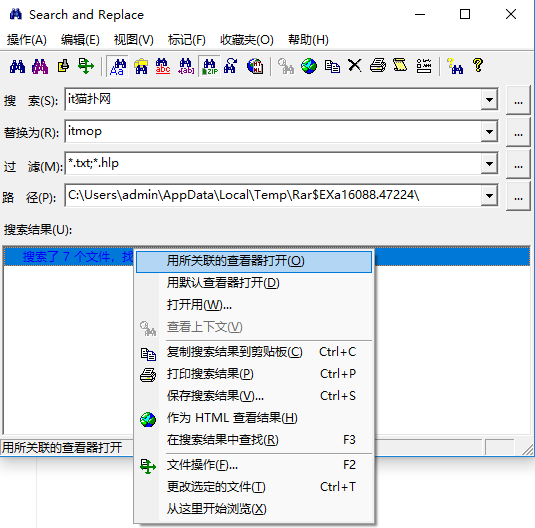Toggle the search ZIP files option
The width and height of the screenshot is (535, 528).
[x=209, y=66]
